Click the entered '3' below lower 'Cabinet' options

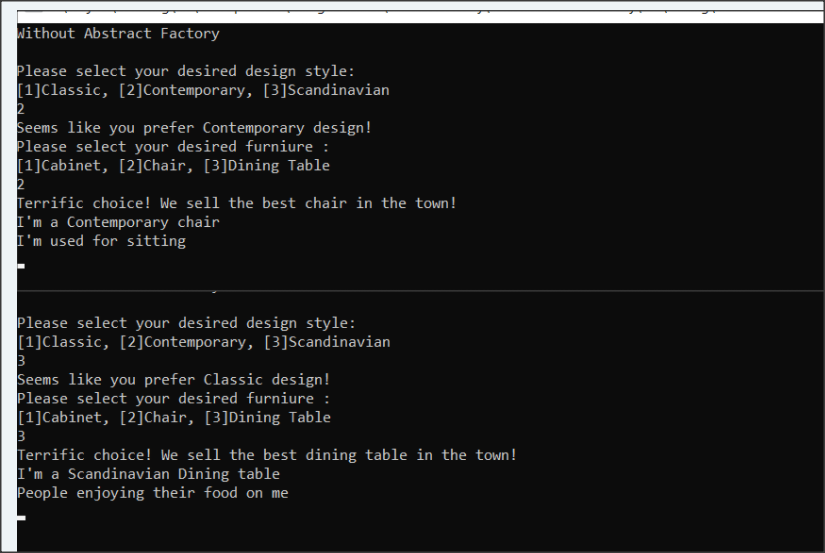[x=21, y=436]
